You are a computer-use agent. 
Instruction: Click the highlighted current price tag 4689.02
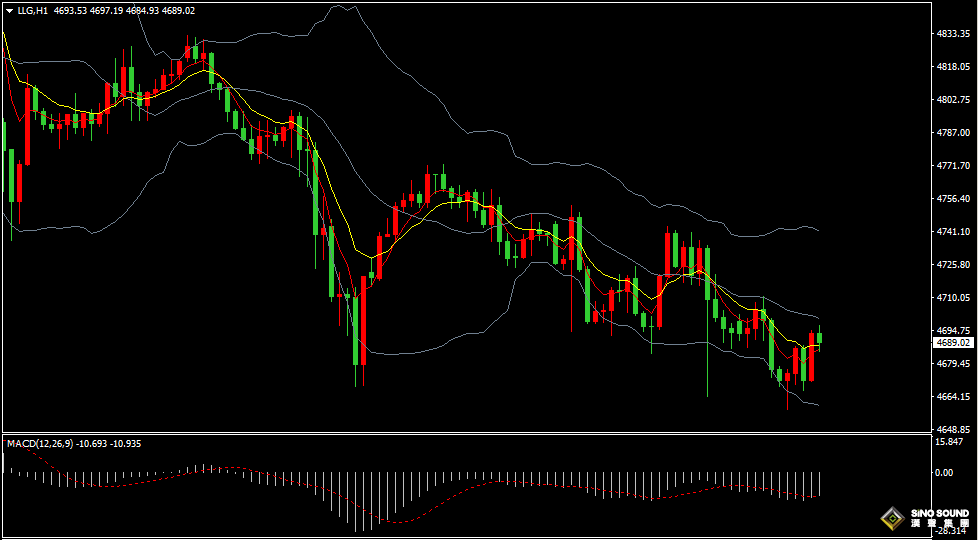coord(953,343)
